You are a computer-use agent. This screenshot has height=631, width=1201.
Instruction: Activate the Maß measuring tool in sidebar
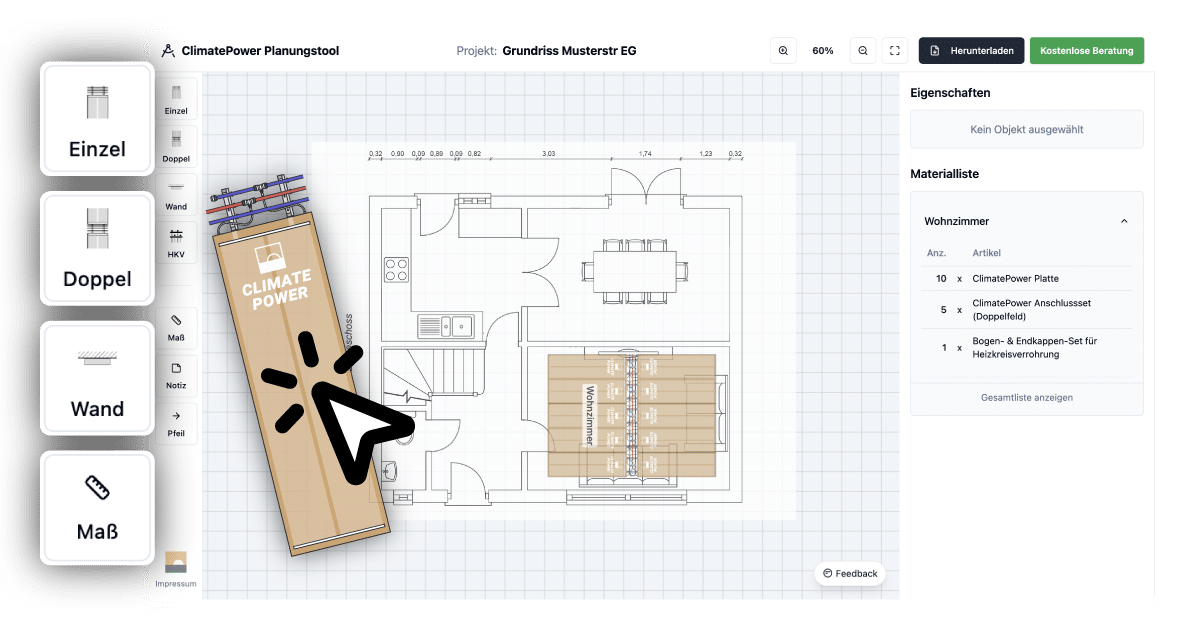(x=176, y=327)
